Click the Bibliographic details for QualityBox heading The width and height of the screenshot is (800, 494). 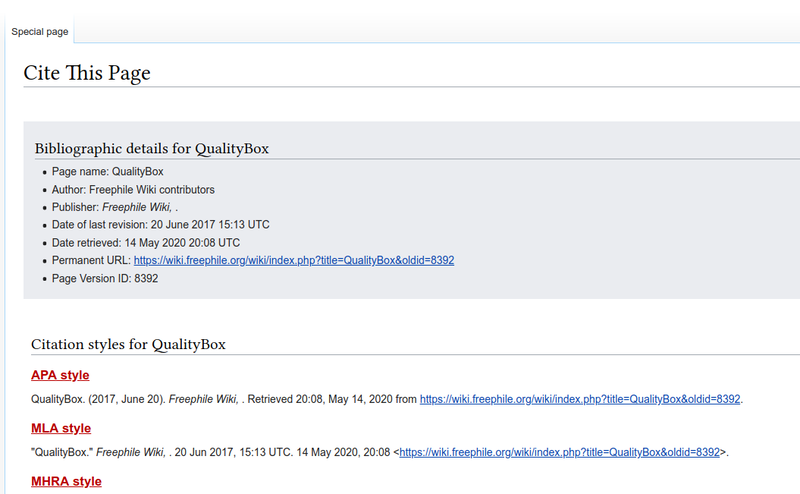151,148
